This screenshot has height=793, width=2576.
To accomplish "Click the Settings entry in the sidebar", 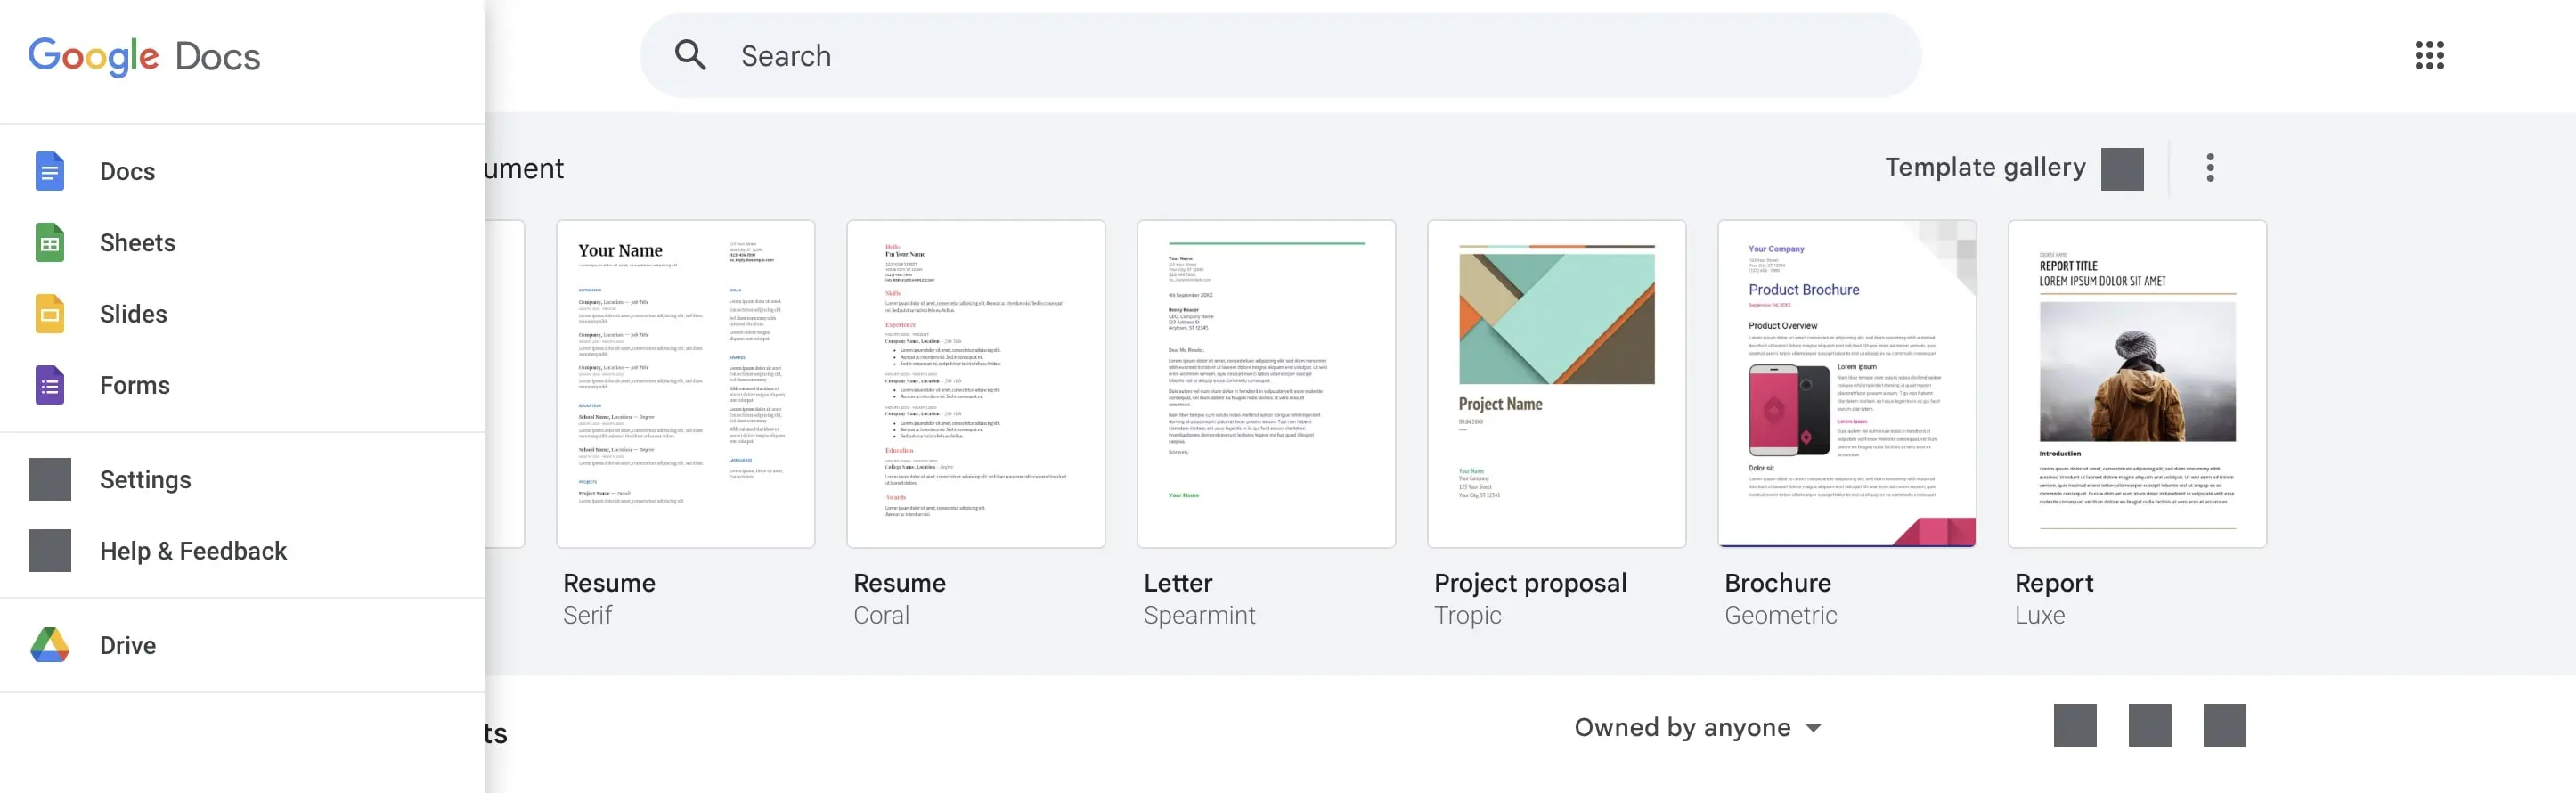I will [144, 479].
